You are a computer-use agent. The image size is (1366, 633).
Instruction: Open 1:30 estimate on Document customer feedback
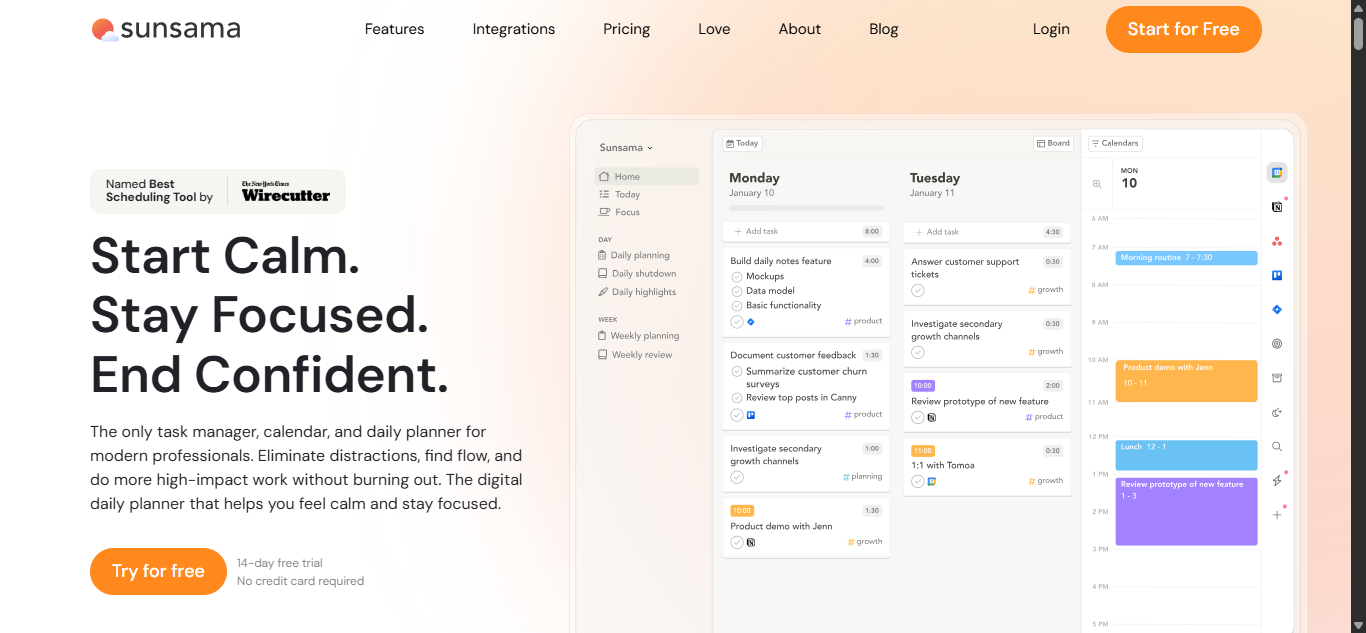(x=872, y=355)
